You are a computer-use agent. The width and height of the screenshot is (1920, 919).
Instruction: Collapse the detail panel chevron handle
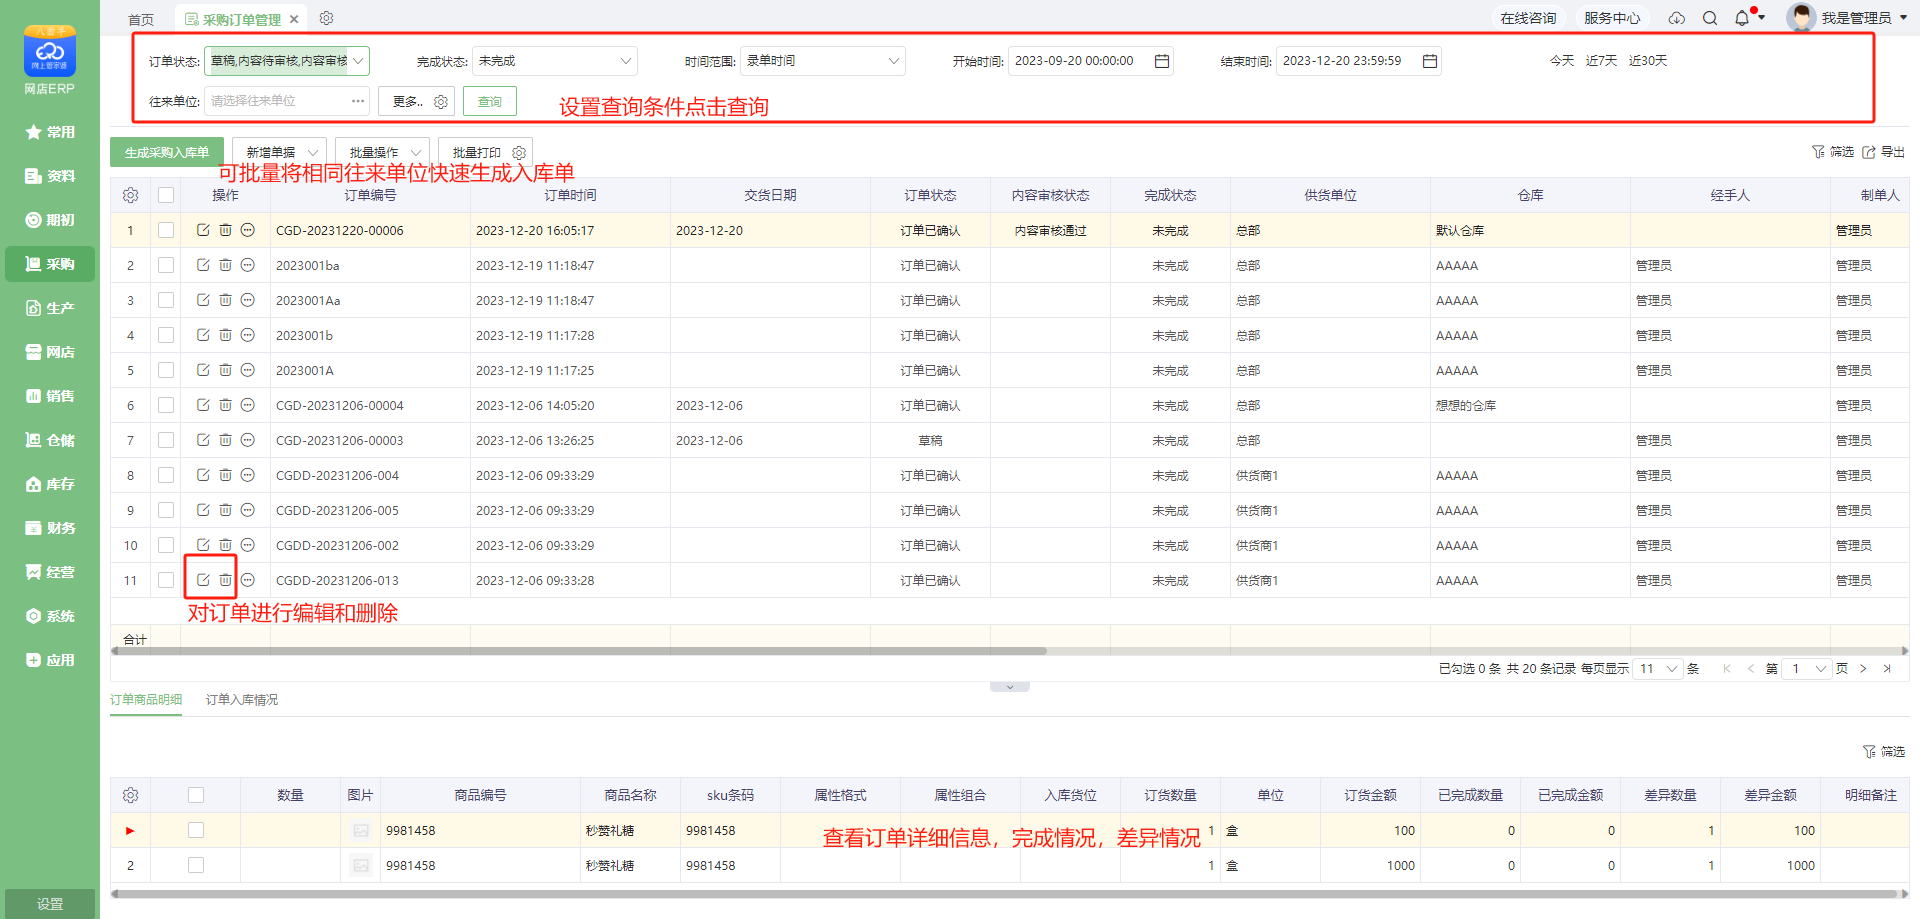[1010, 687]
